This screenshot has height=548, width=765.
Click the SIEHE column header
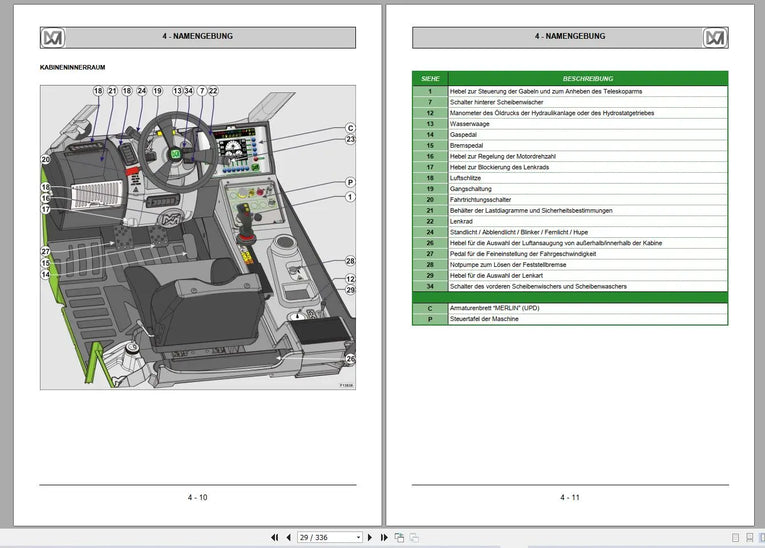point(430,79)
